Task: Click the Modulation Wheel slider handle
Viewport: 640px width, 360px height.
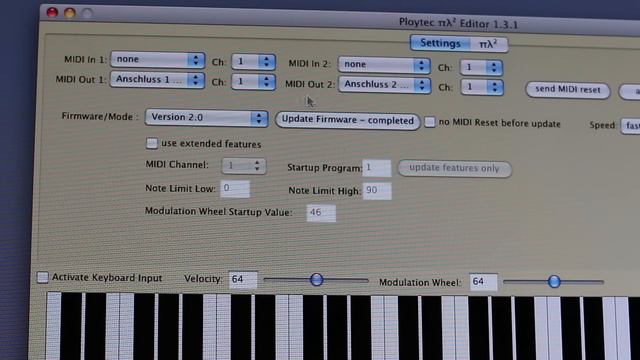Action: pos(554,281)
